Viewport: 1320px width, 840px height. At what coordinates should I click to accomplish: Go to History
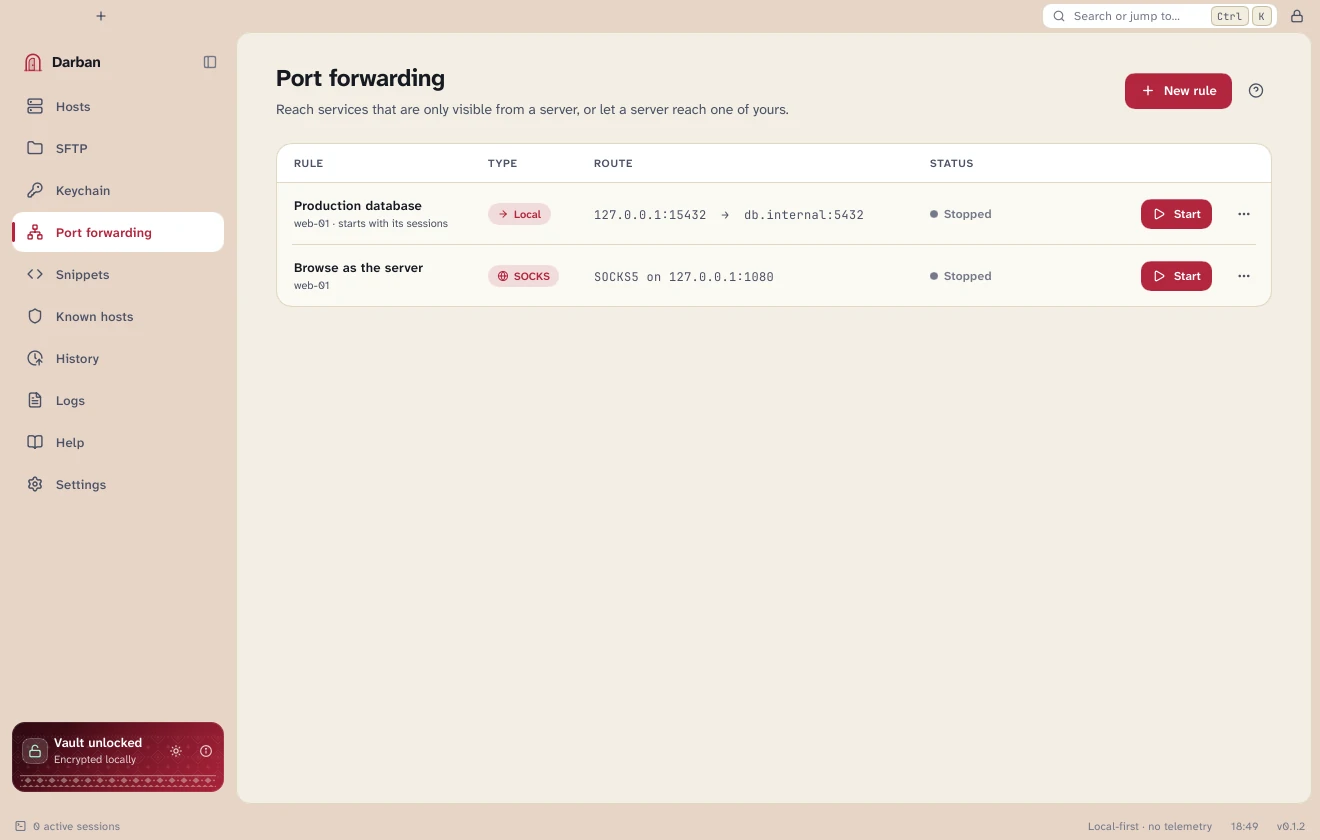[x=118, y=358]
